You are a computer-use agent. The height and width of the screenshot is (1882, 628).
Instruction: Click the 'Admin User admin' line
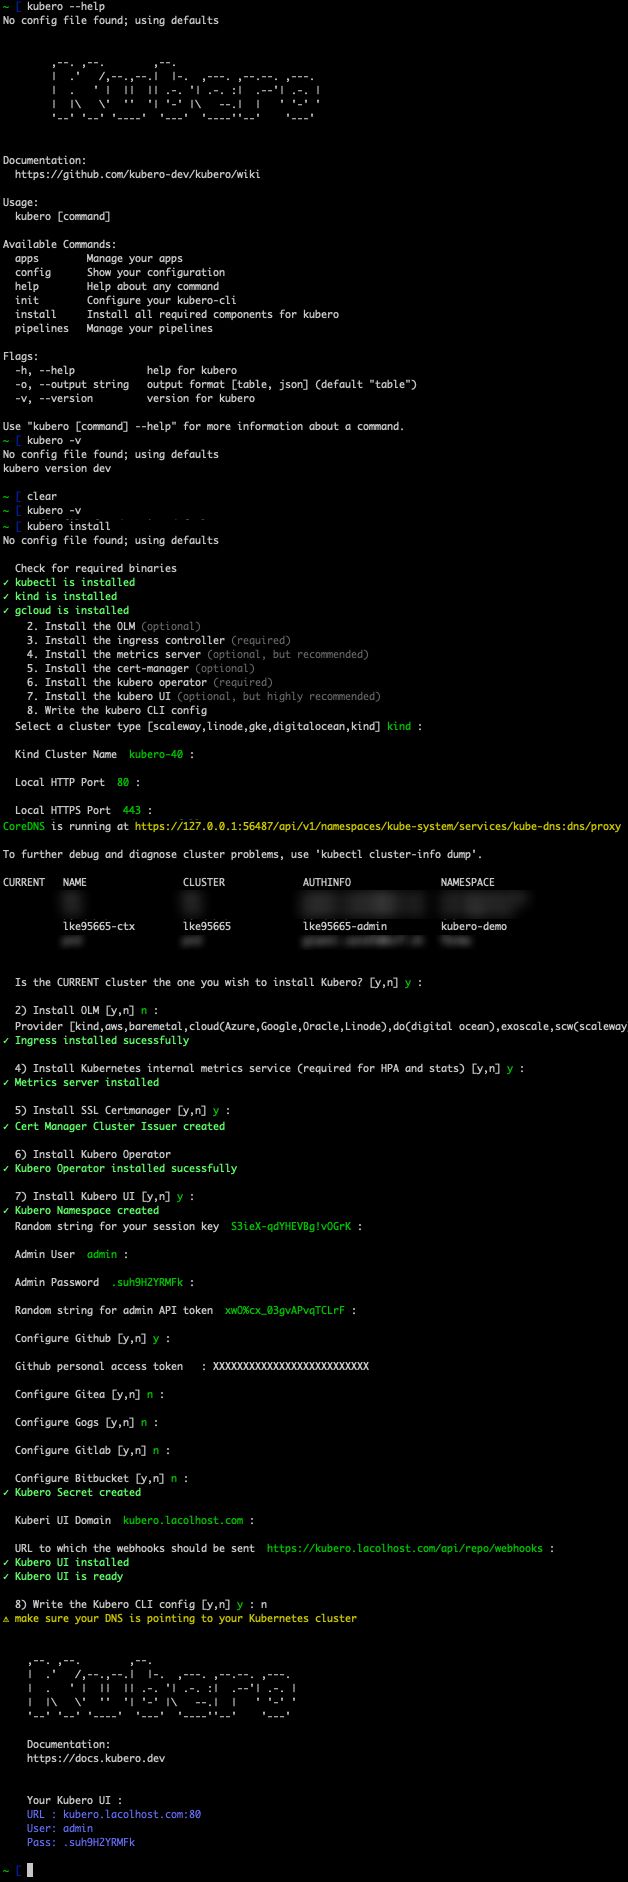tap(72, 1254)
